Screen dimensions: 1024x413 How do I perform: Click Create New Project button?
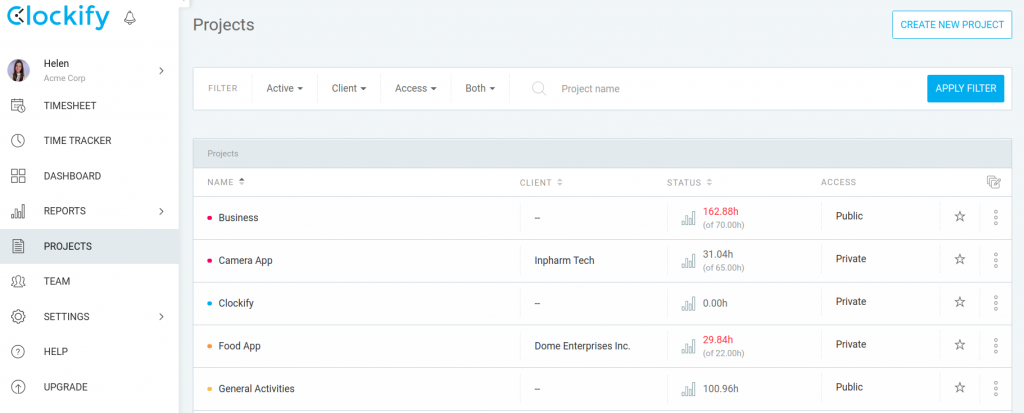[x=952, y=25]
